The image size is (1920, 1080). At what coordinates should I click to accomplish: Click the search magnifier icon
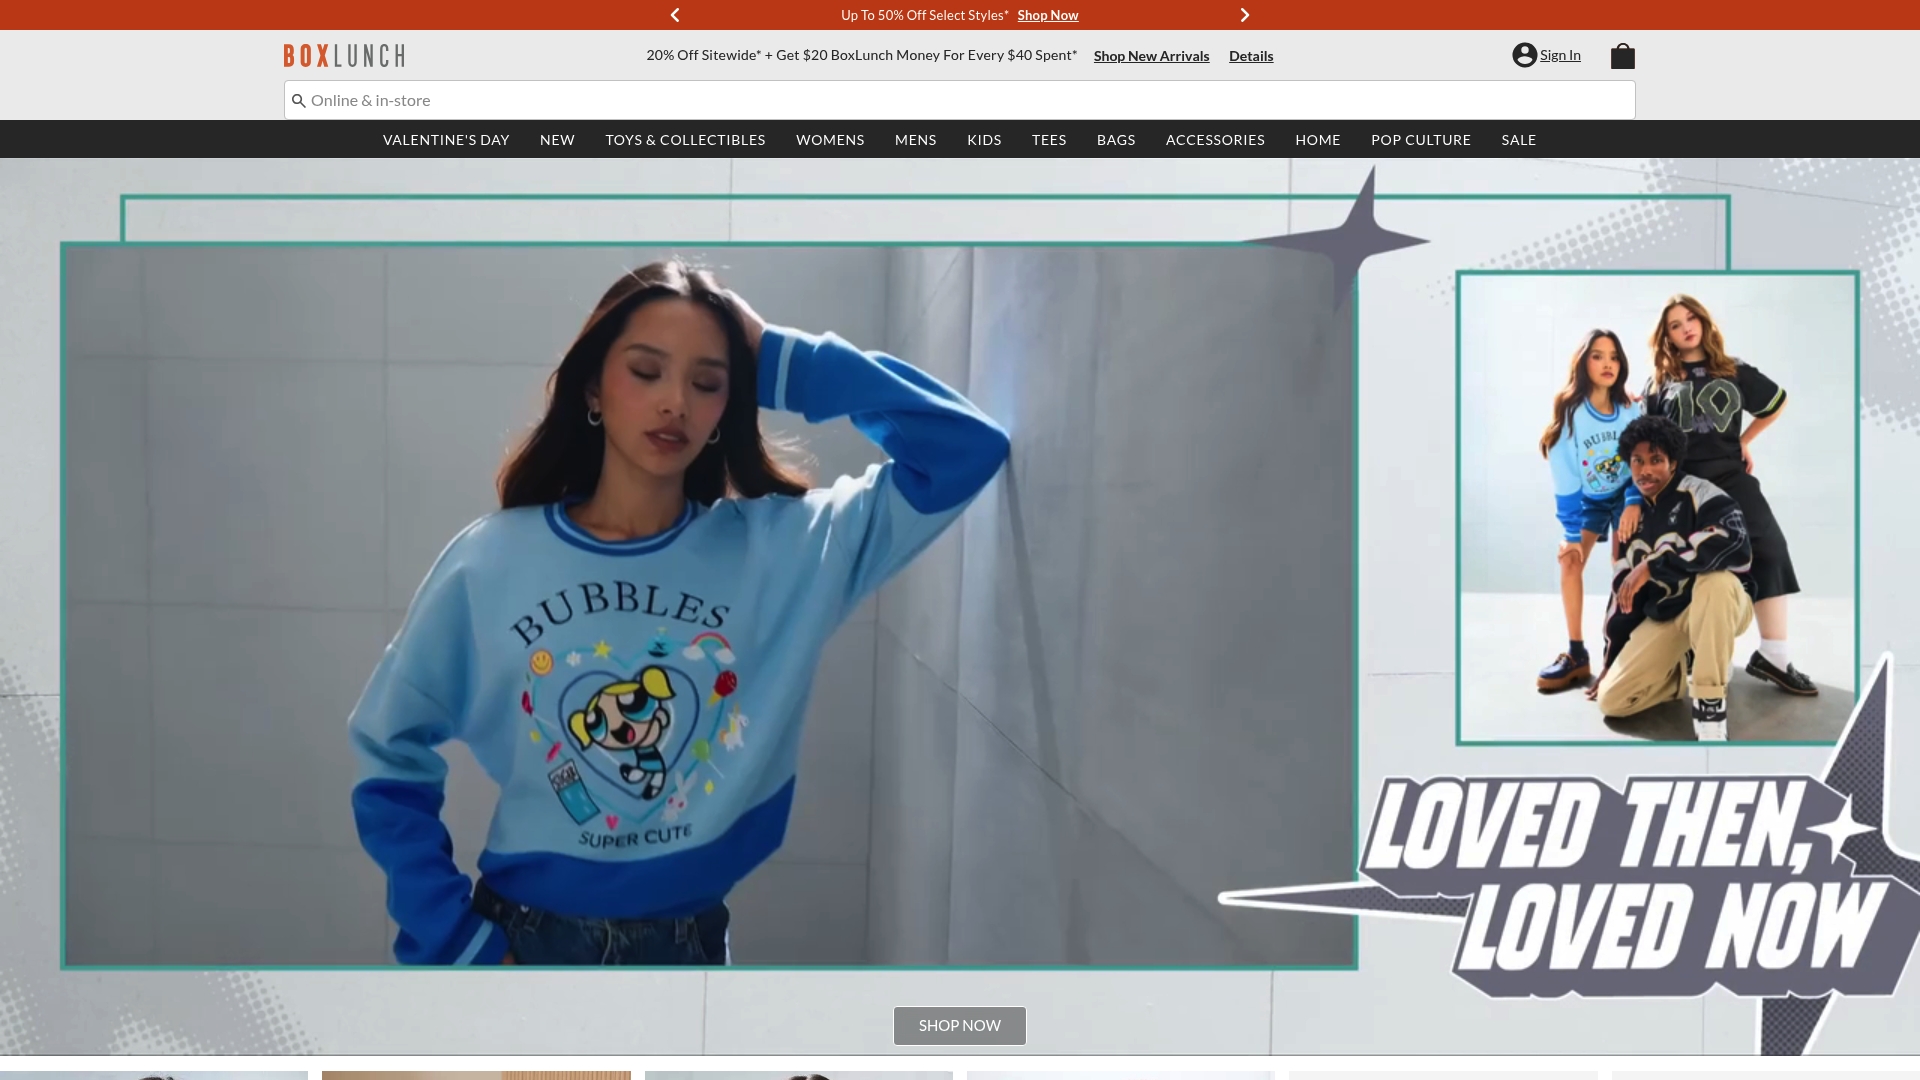click(298, 101)
